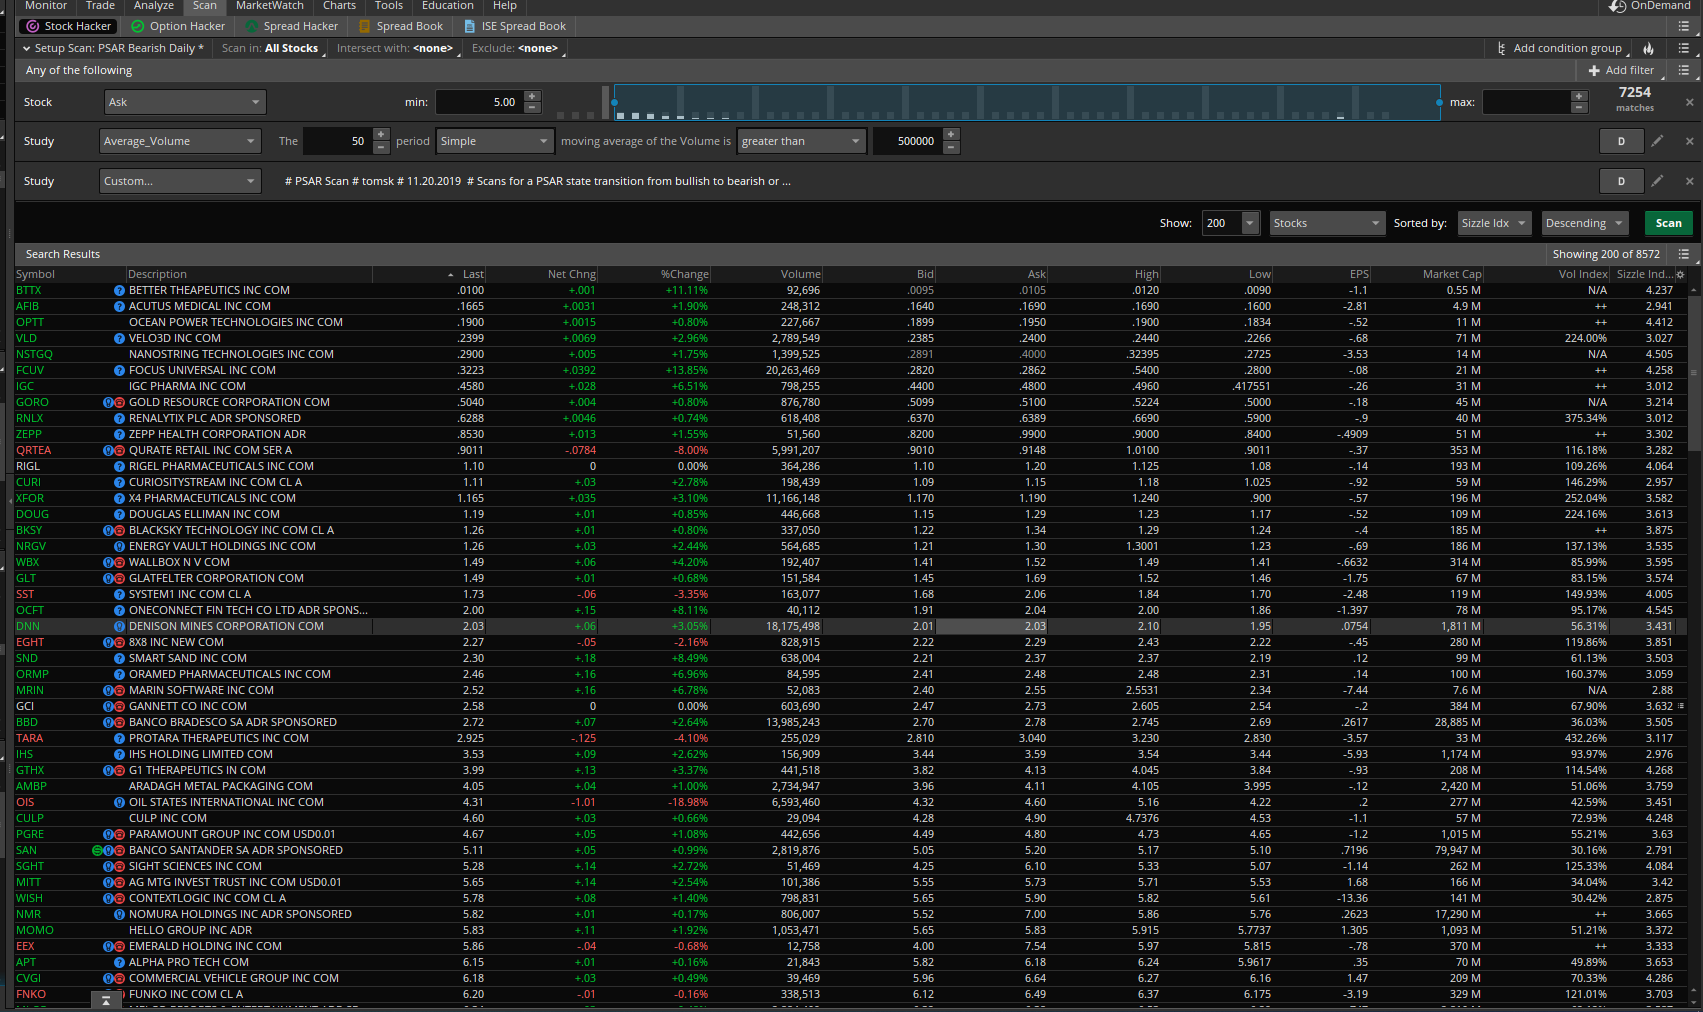Switch to the Option Hacker tab
The height and width of the screenshot is (1012, 1703).
[178, 26]
